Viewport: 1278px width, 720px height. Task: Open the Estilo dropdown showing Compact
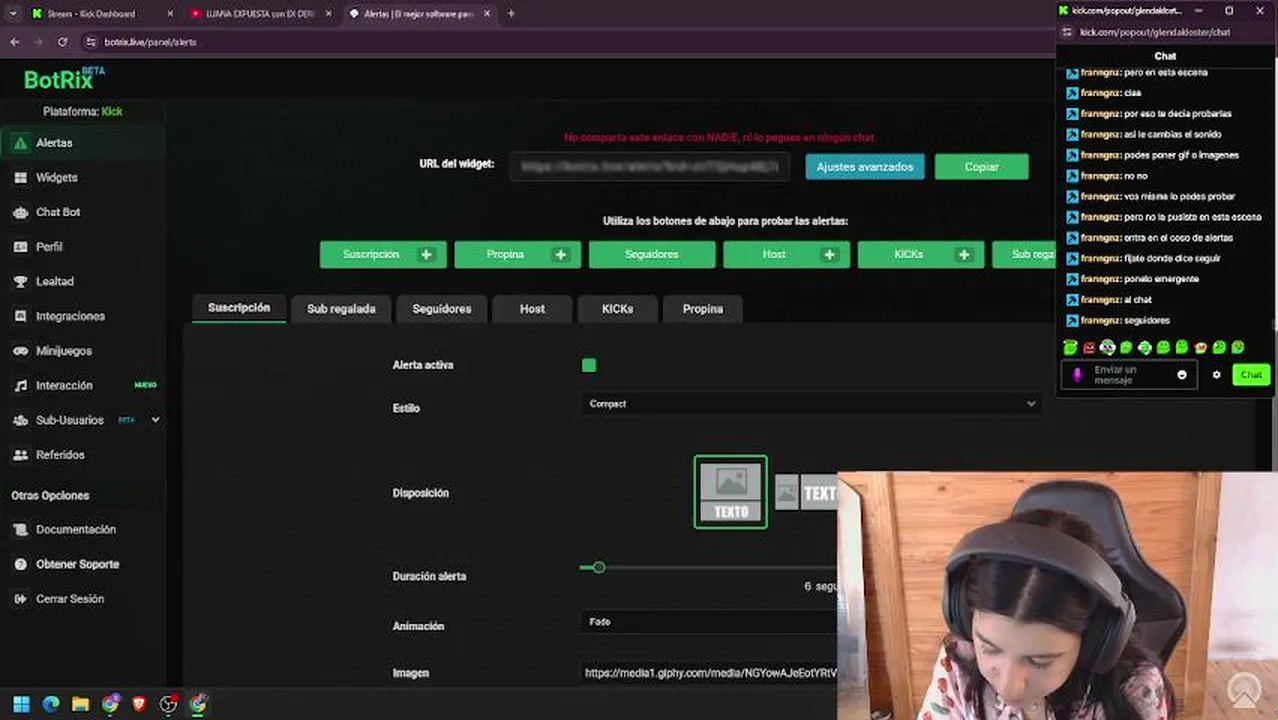pyautogui.click(x=810, y=404)
